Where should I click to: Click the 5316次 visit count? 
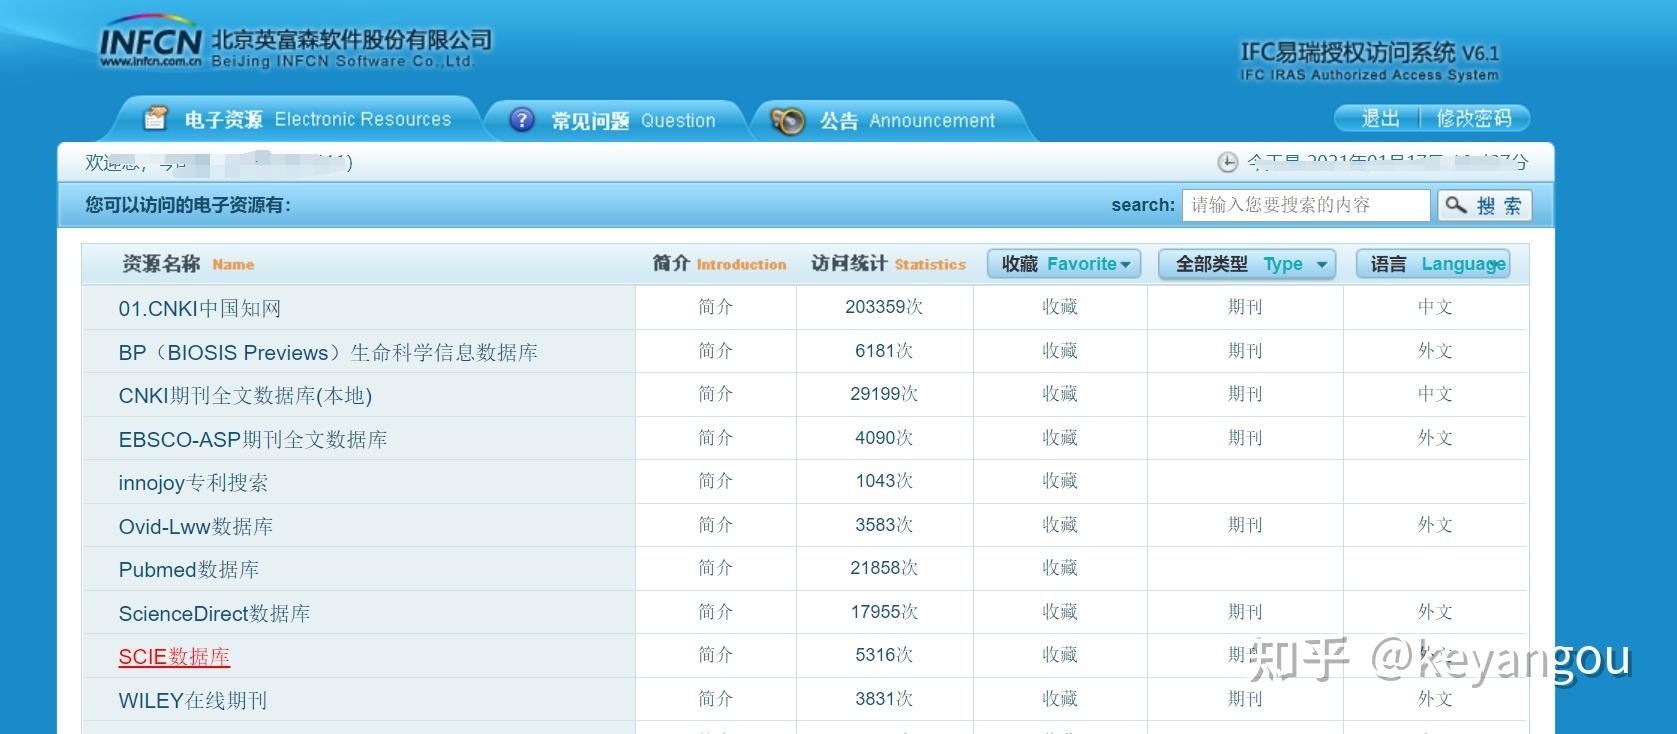[x=884, y=655]
